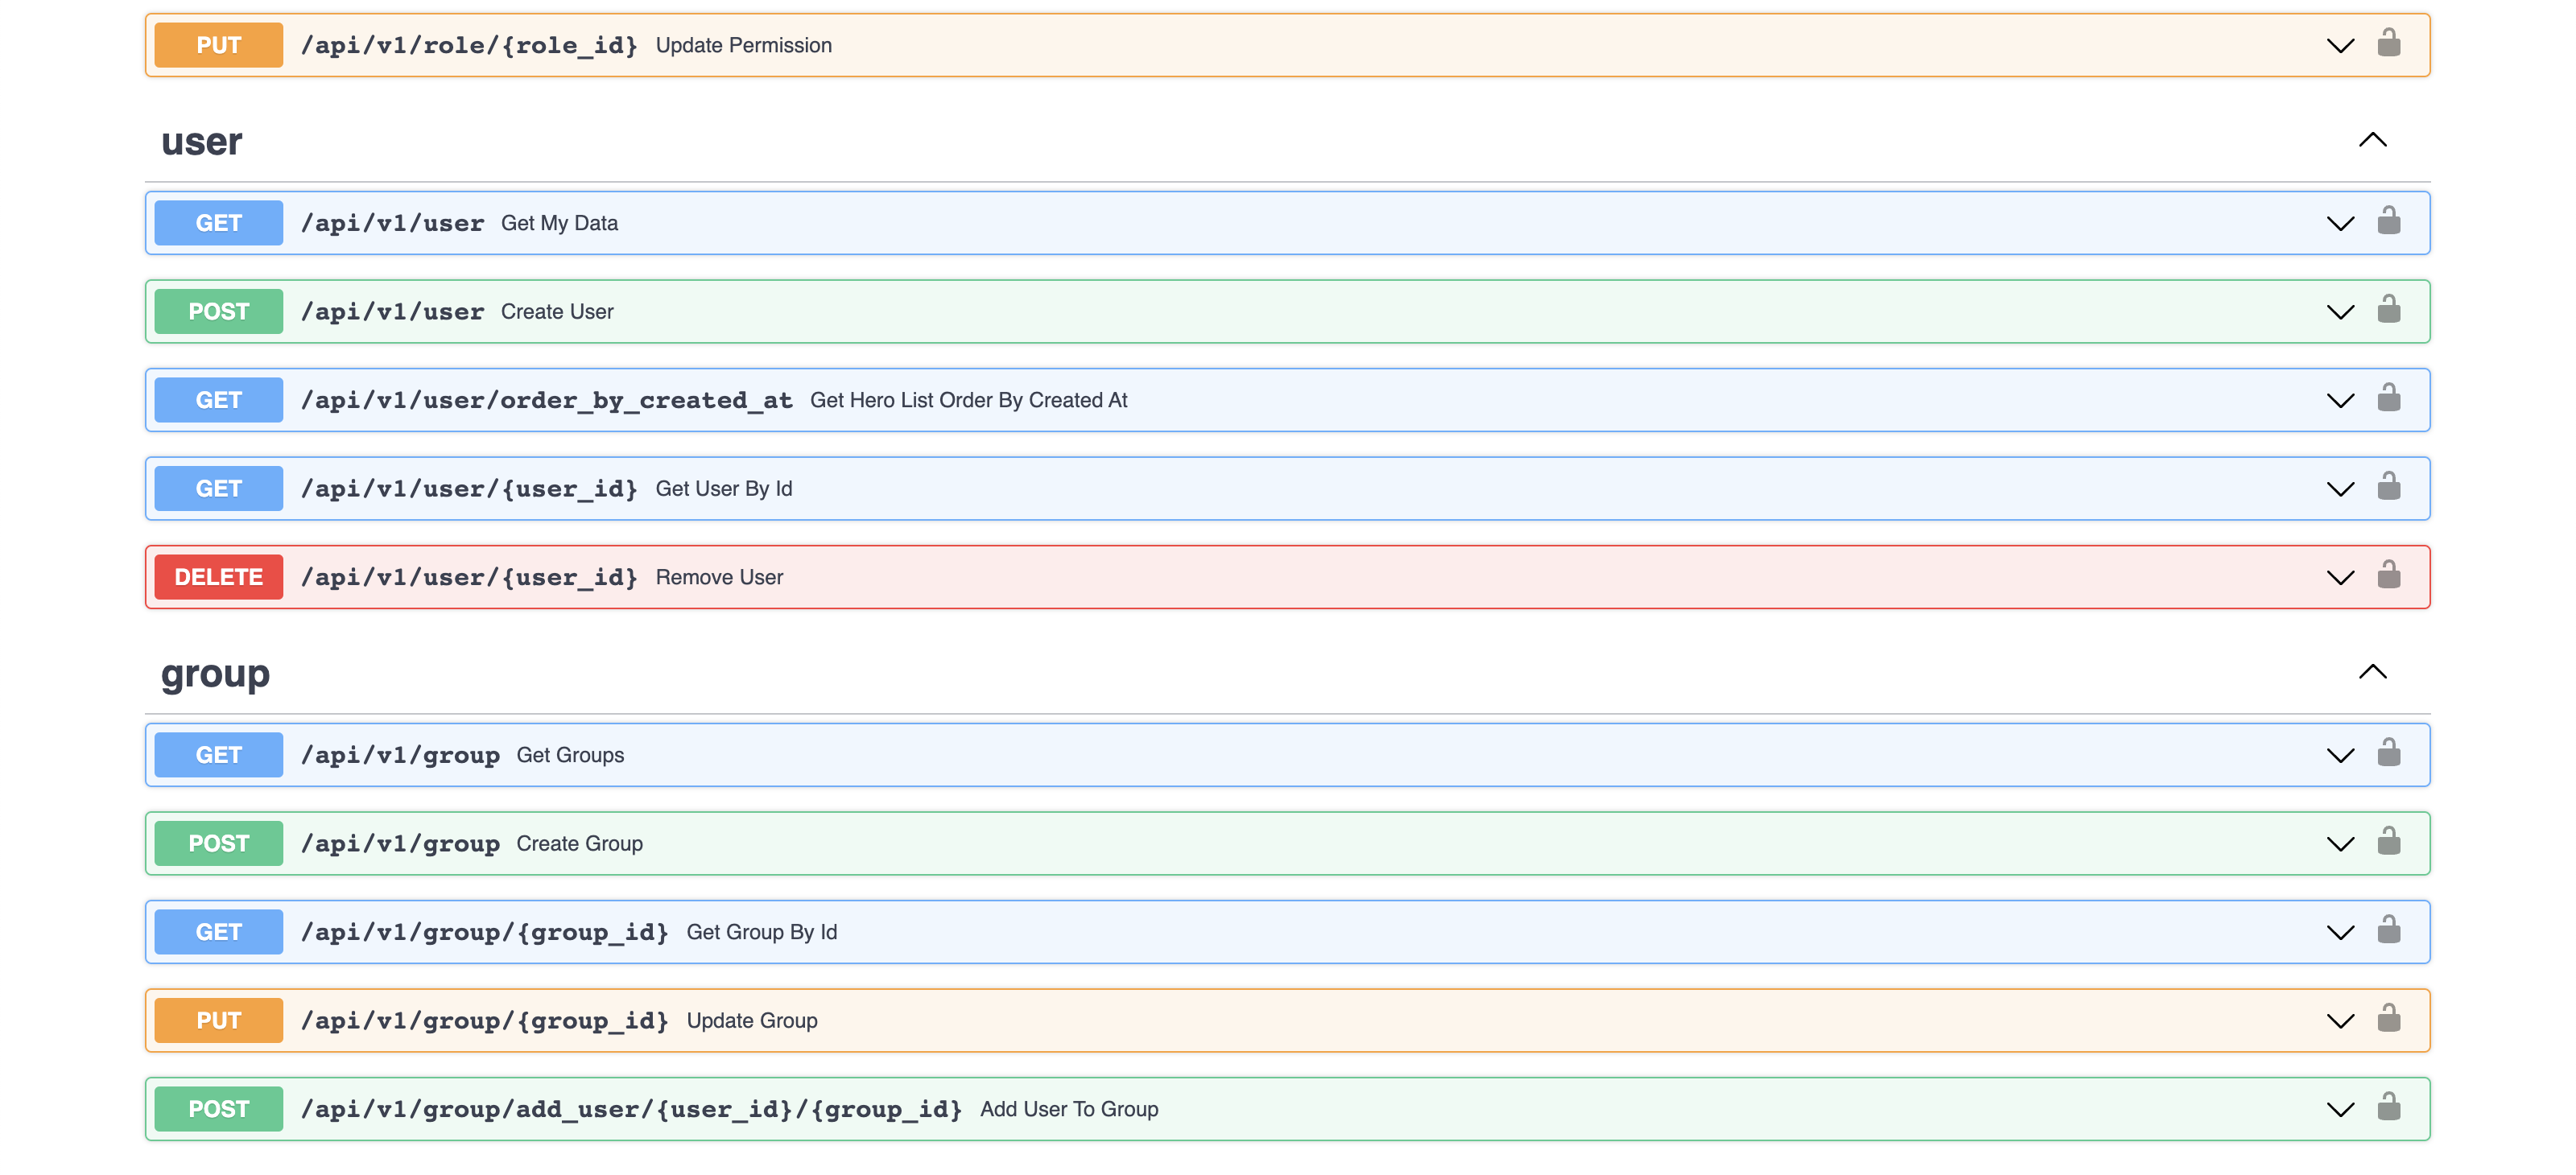Click the DELETE method badge
The width and height of the screenshot is (2576, 1175).
[218, 577]
